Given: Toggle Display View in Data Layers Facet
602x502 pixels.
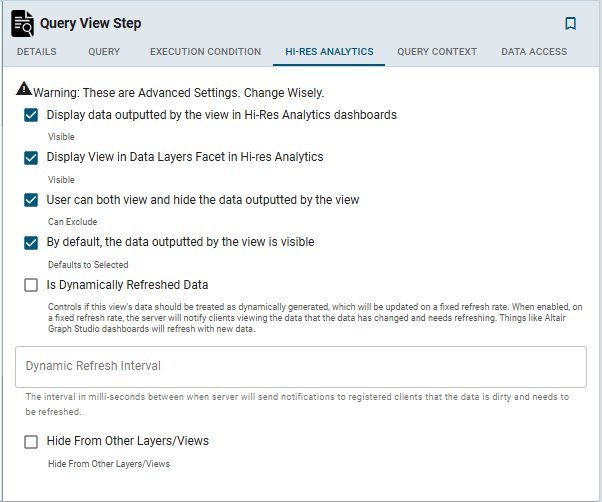Looking at the screenshot, I should coord(31,157).
